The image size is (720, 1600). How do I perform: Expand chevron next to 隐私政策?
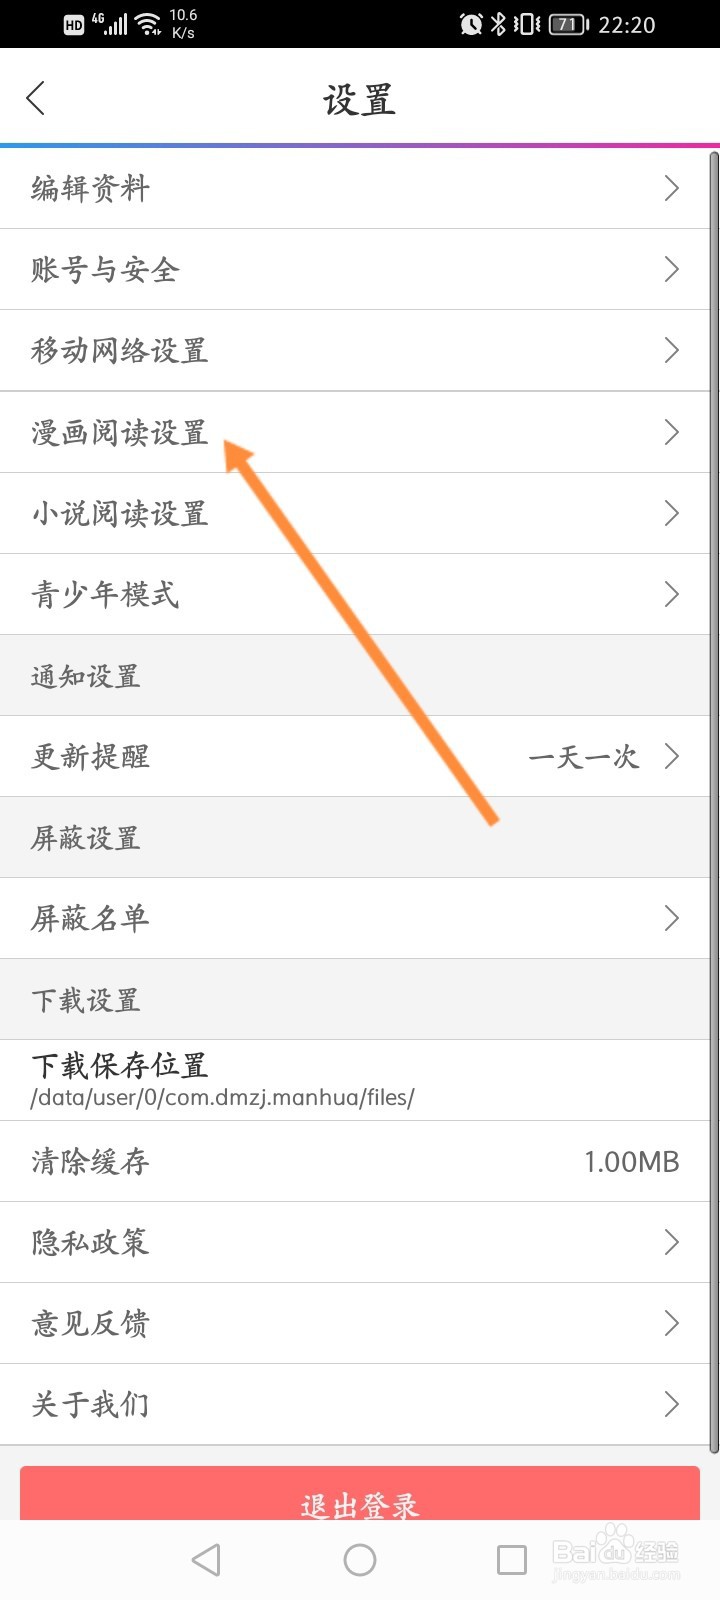point(672,1242)
